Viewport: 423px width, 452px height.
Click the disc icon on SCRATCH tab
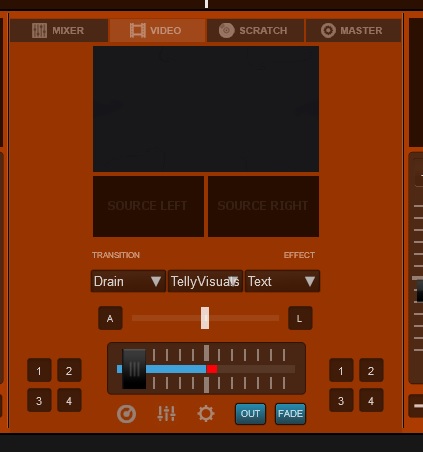tap(227, 30)
